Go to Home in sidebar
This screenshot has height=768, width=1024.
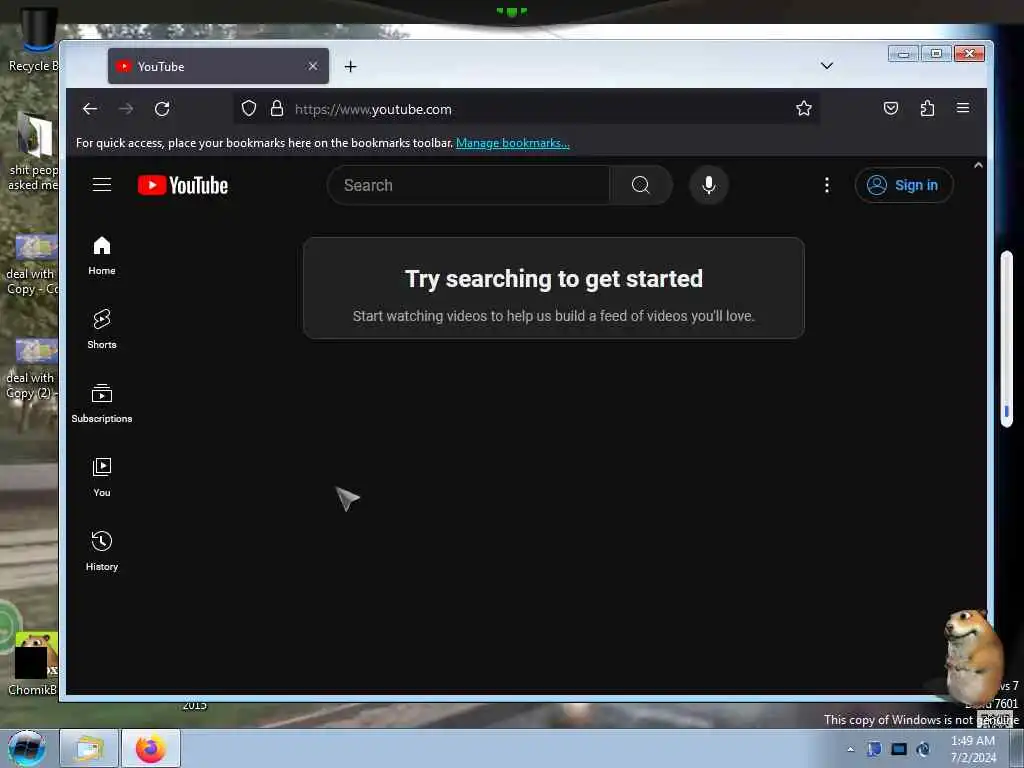click(x=102, y=256)
